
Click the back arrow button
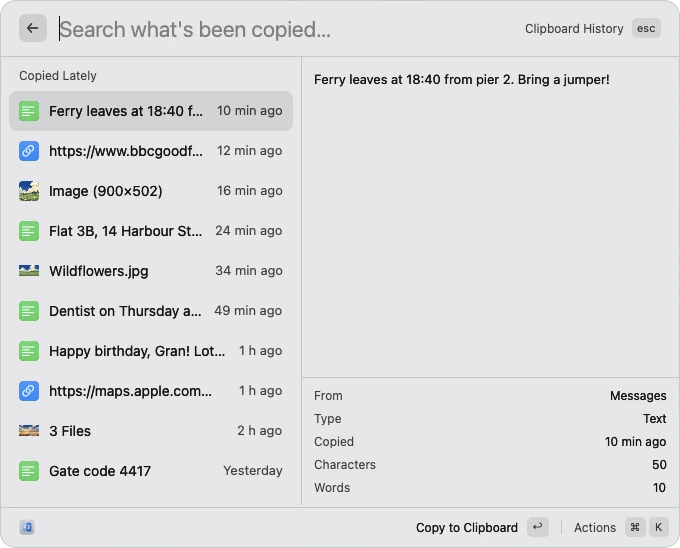click(33, 28)
